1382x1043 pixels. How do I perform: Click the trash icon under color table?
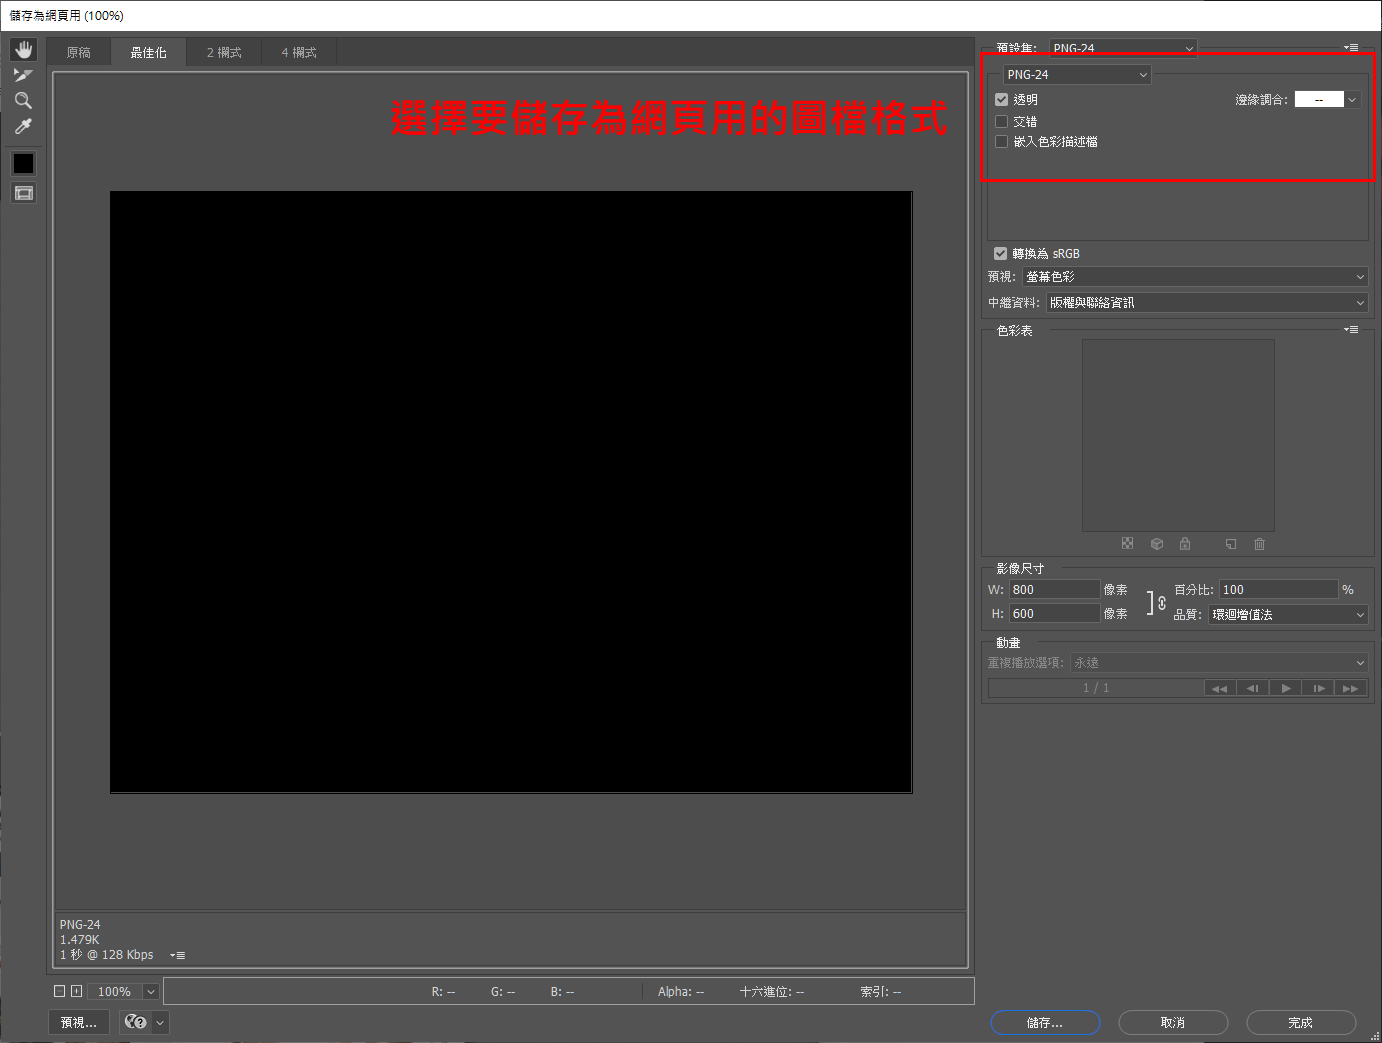click(1259, 544)
